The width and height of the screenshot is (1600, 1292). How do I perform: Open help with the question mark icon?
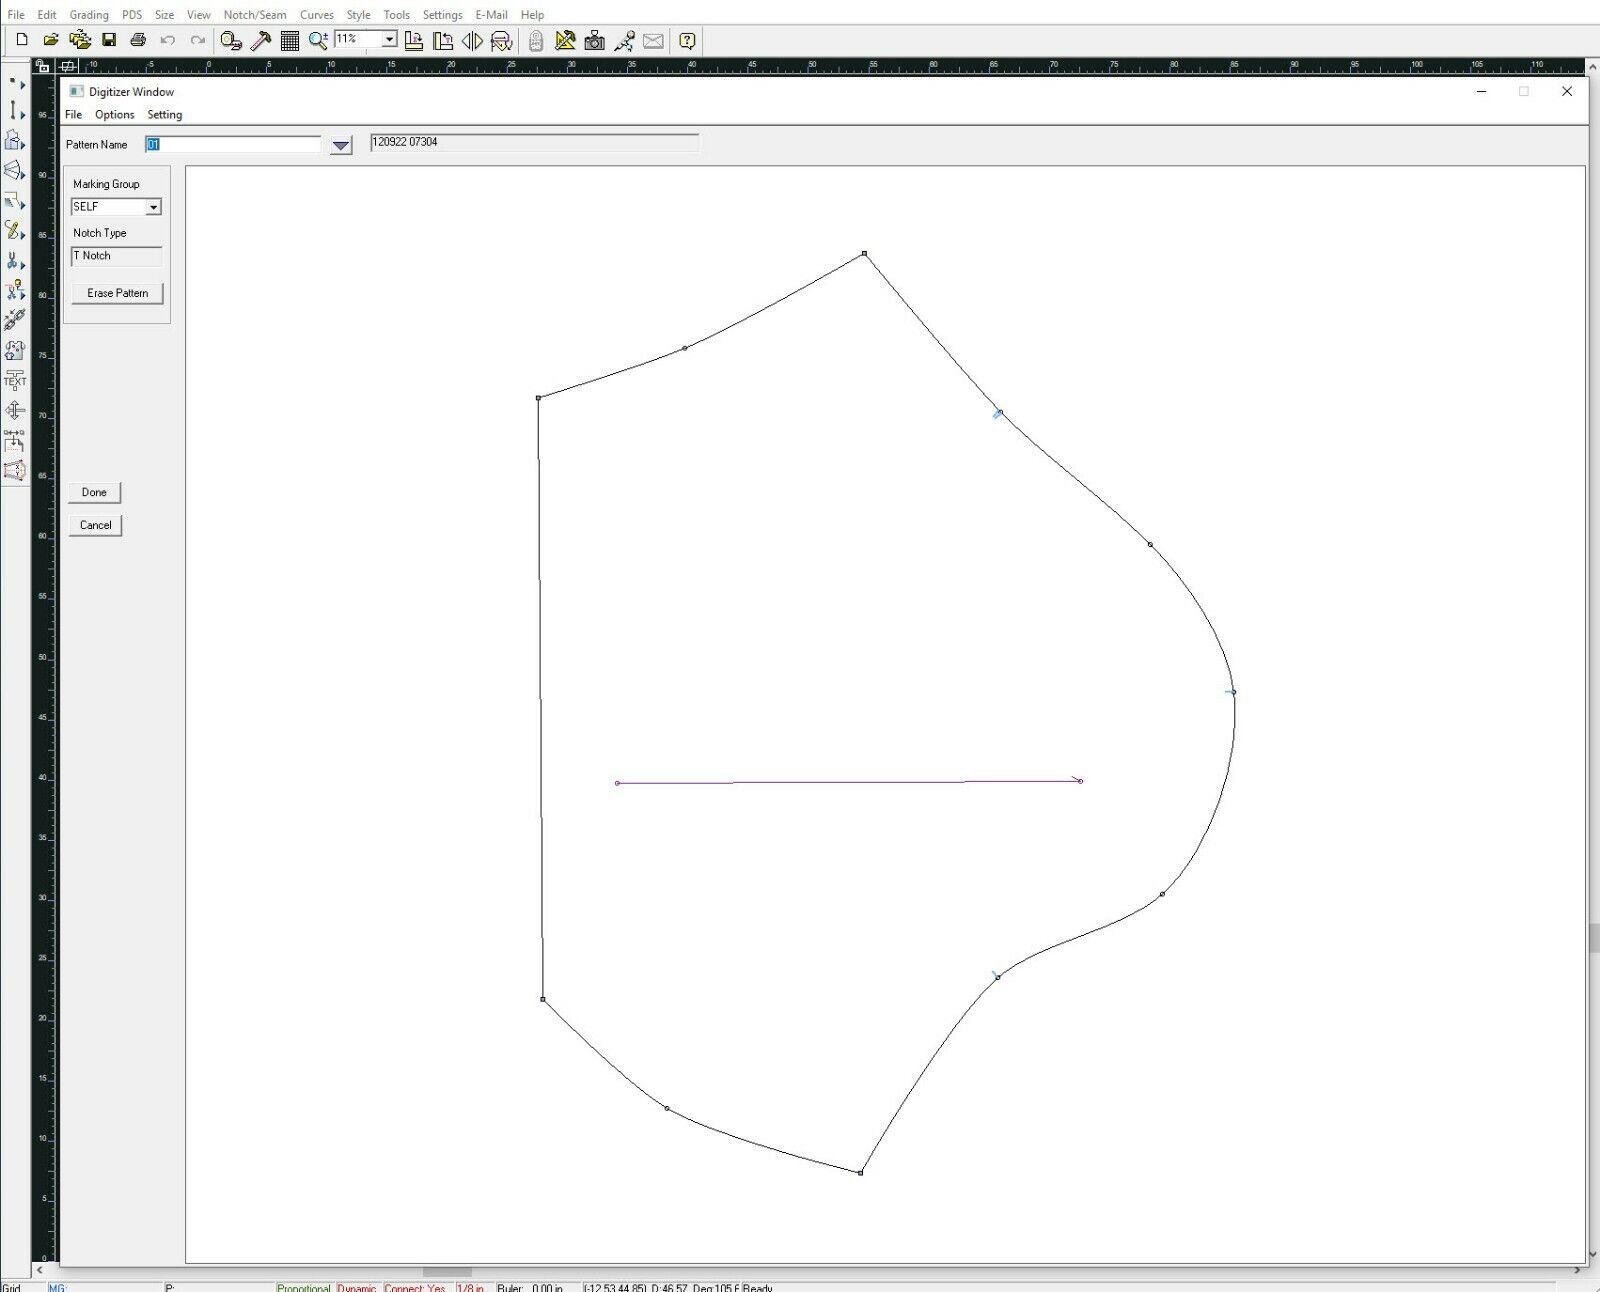(687, 40)
